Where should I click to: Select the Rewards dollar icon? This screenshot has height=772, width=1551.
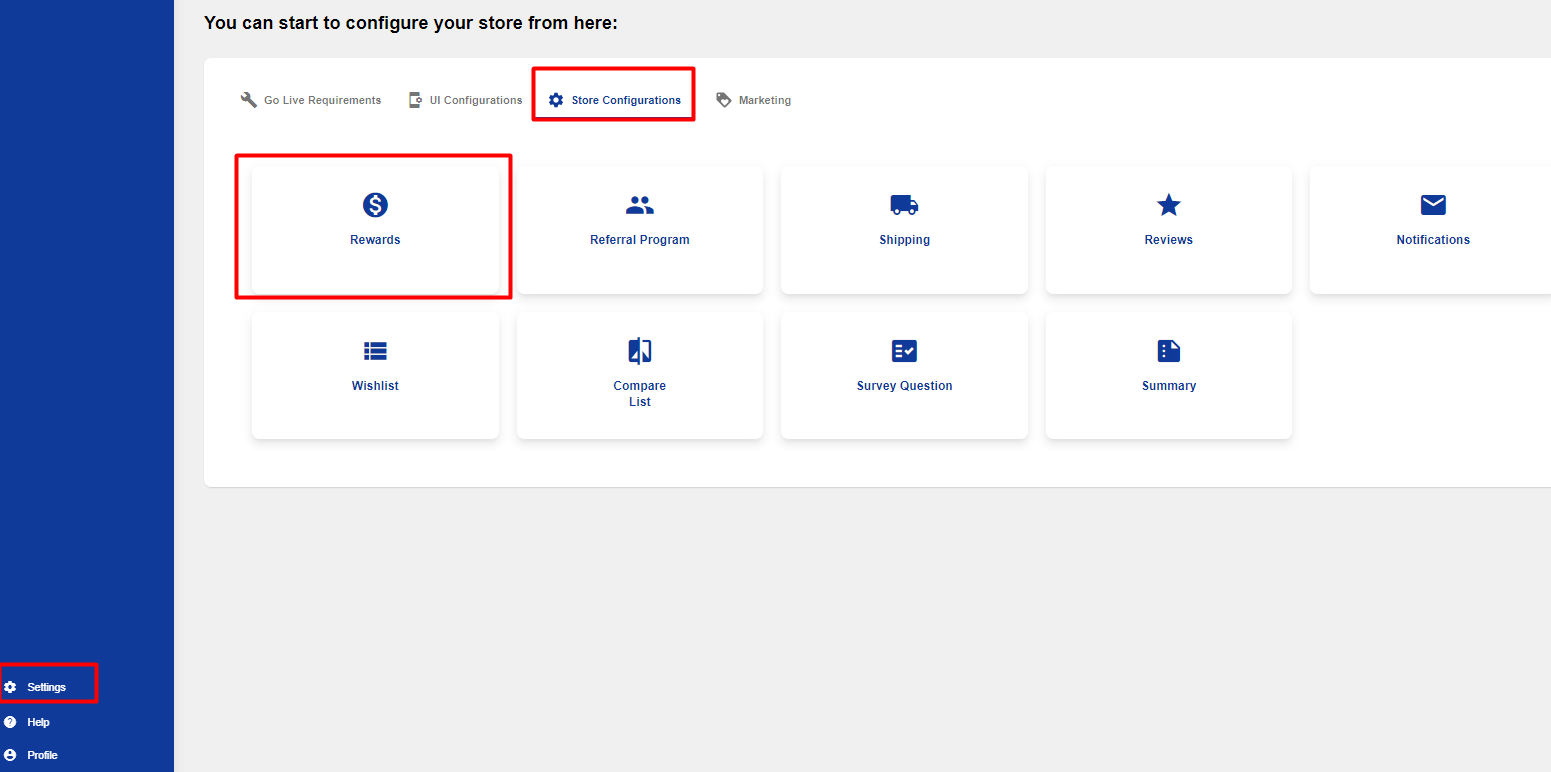pos(375,205)
